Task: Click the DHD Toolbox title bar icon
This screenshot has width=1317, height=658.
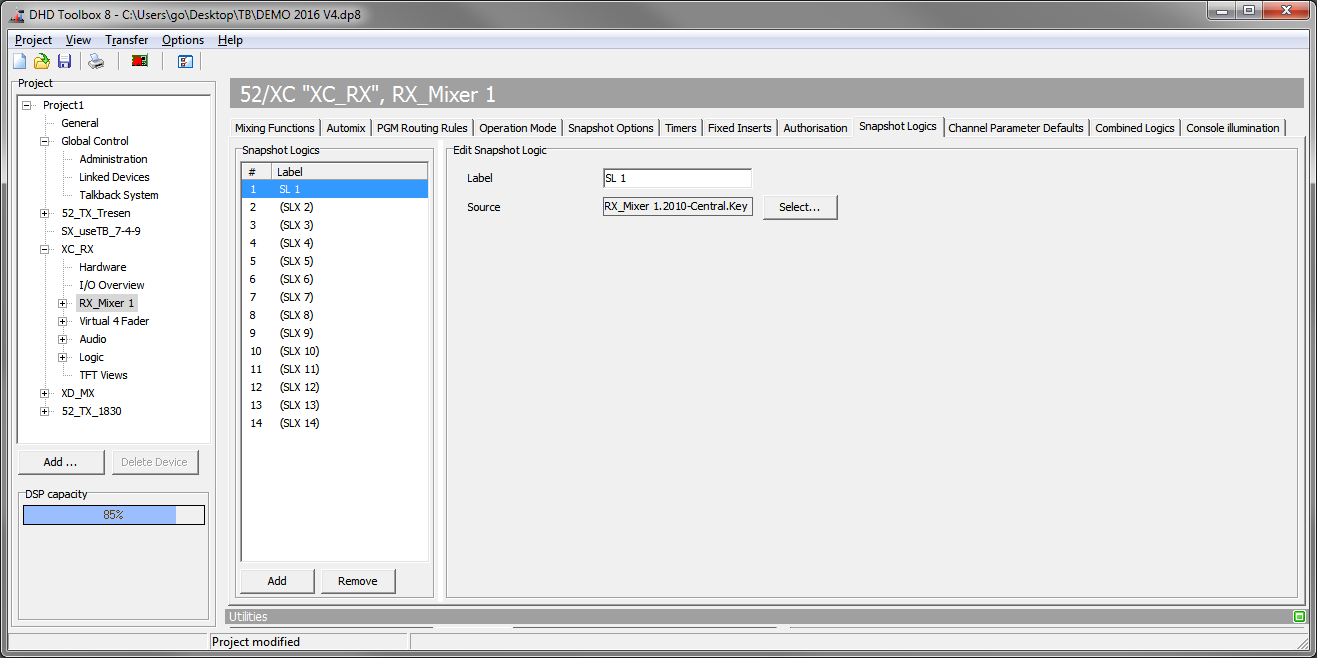Action: [x=17, y=14]
